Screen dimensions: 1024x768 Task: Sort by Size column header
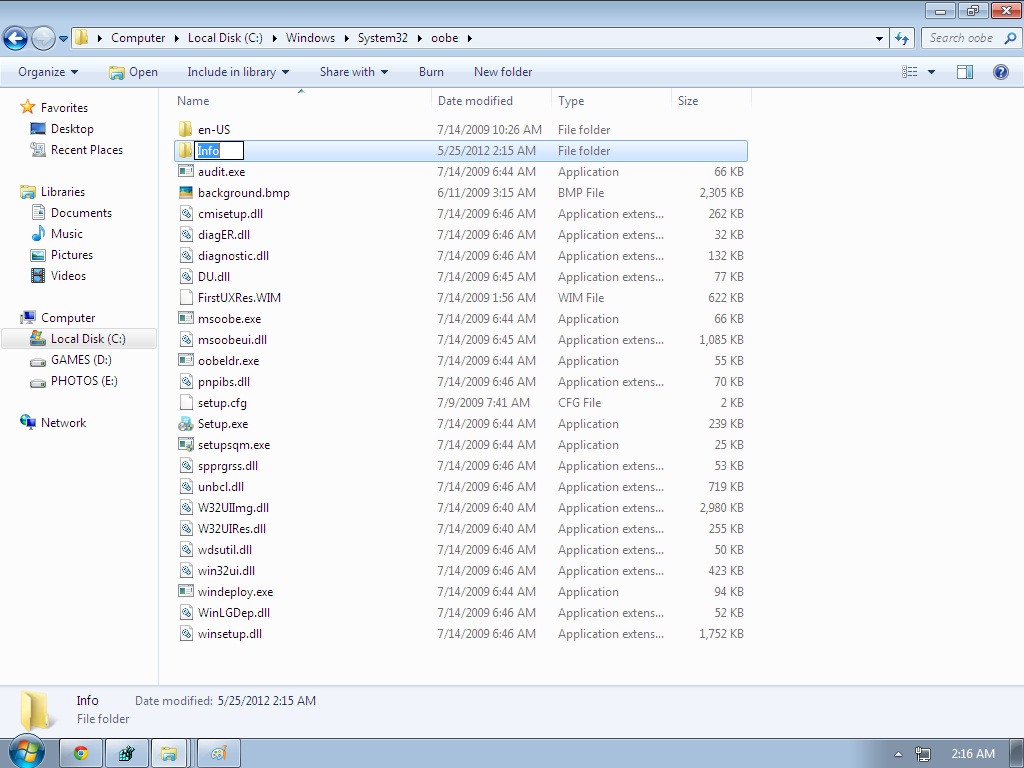[x=688, y=101]
